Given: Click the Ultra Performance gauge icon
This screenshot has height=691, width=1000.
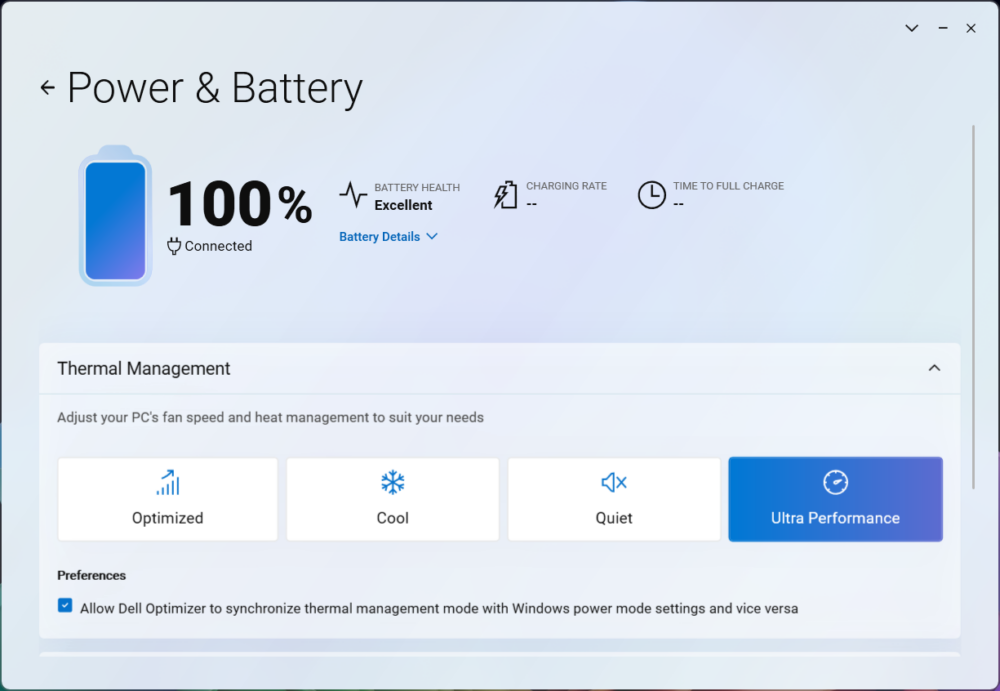Looking at the screenshot, I should pos(835,482).
